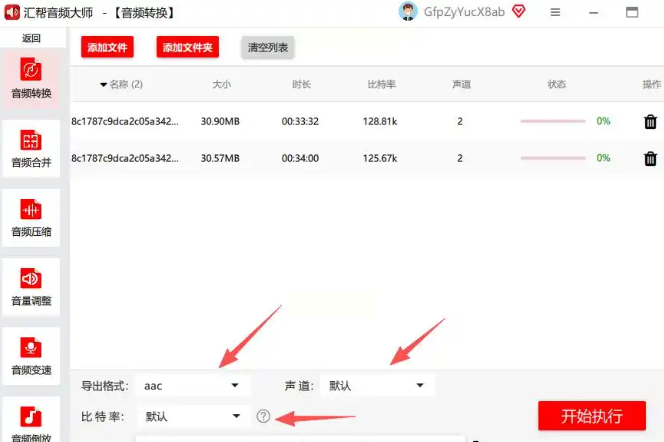Click the 大小 column header
Viewport: 664px width, 442px height.
[x=221, y=84]
